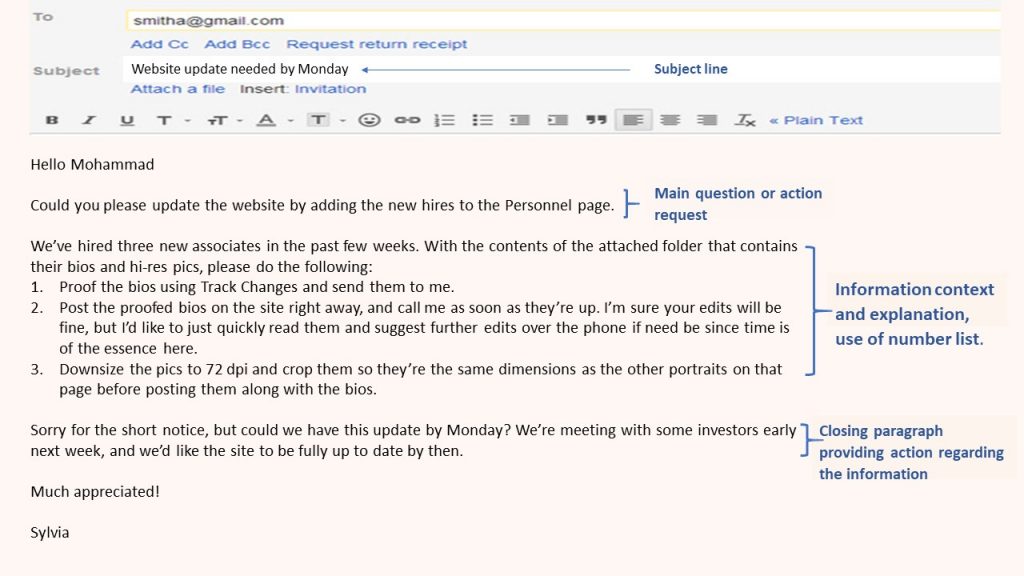Open the font size menu
The height and width of the screenshot is (576, 1024).
click(x=217, y=120)
